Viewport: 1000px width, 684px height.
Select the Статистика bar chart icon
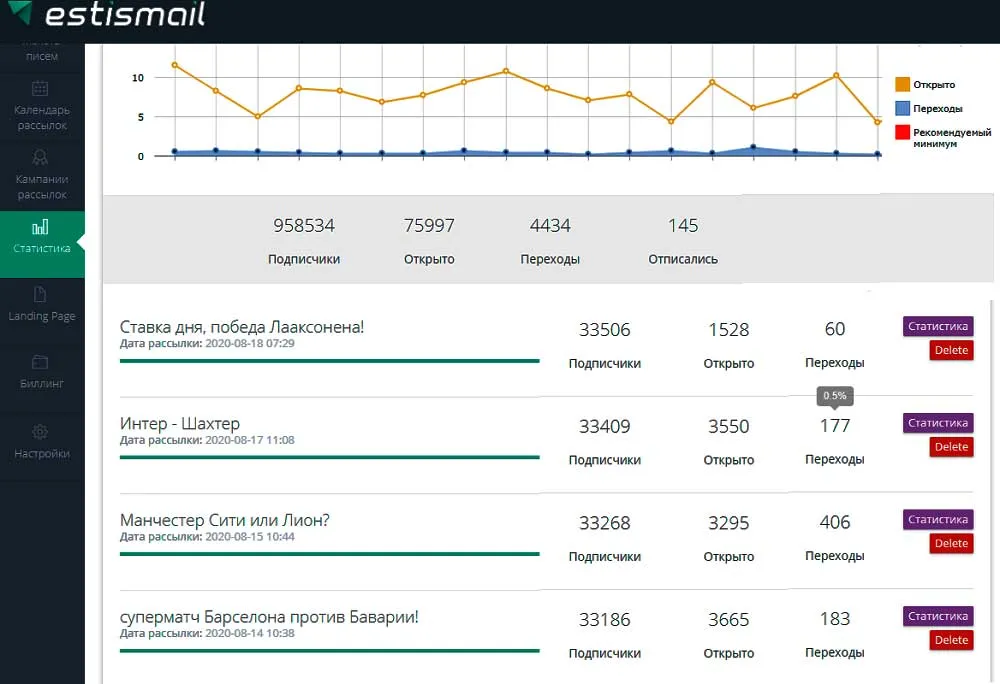pos(40,227)
